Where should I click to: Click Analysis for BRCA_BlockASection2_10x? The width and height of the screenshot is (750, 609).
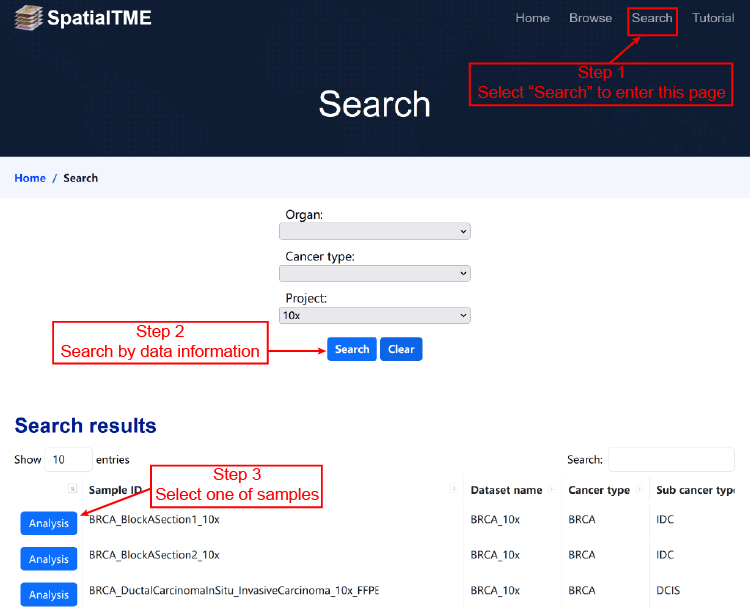tap(49, 559)
